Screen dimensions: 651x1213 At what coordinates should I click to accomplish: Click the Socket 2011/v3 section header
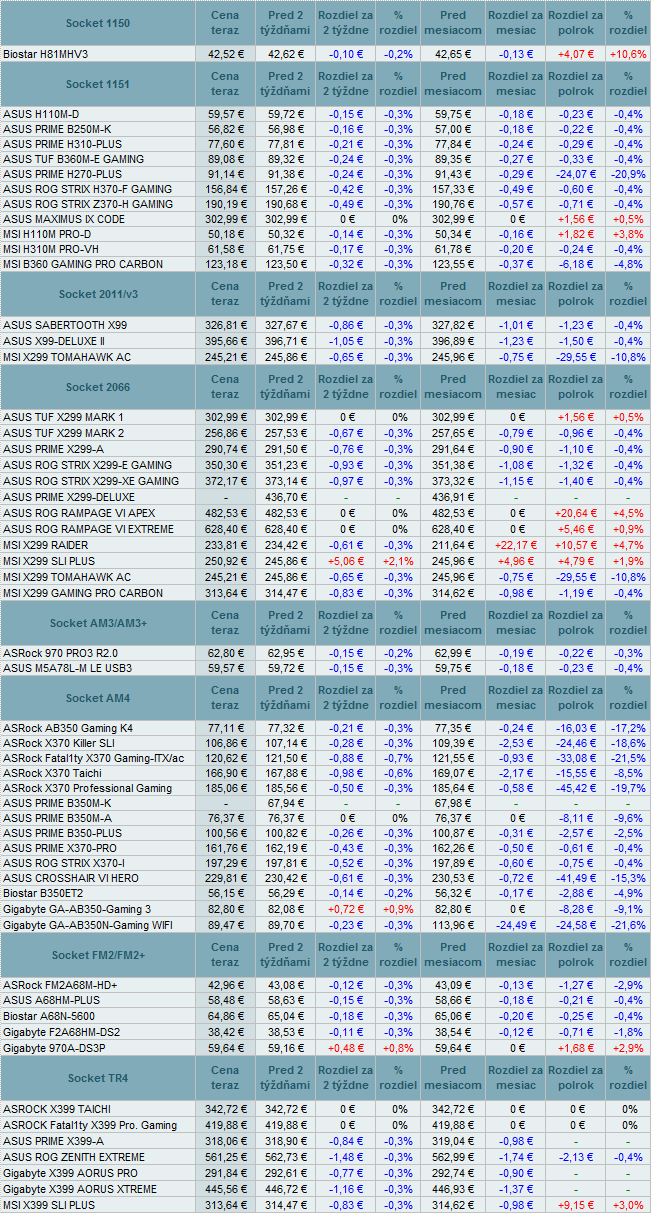pos(97,295)
